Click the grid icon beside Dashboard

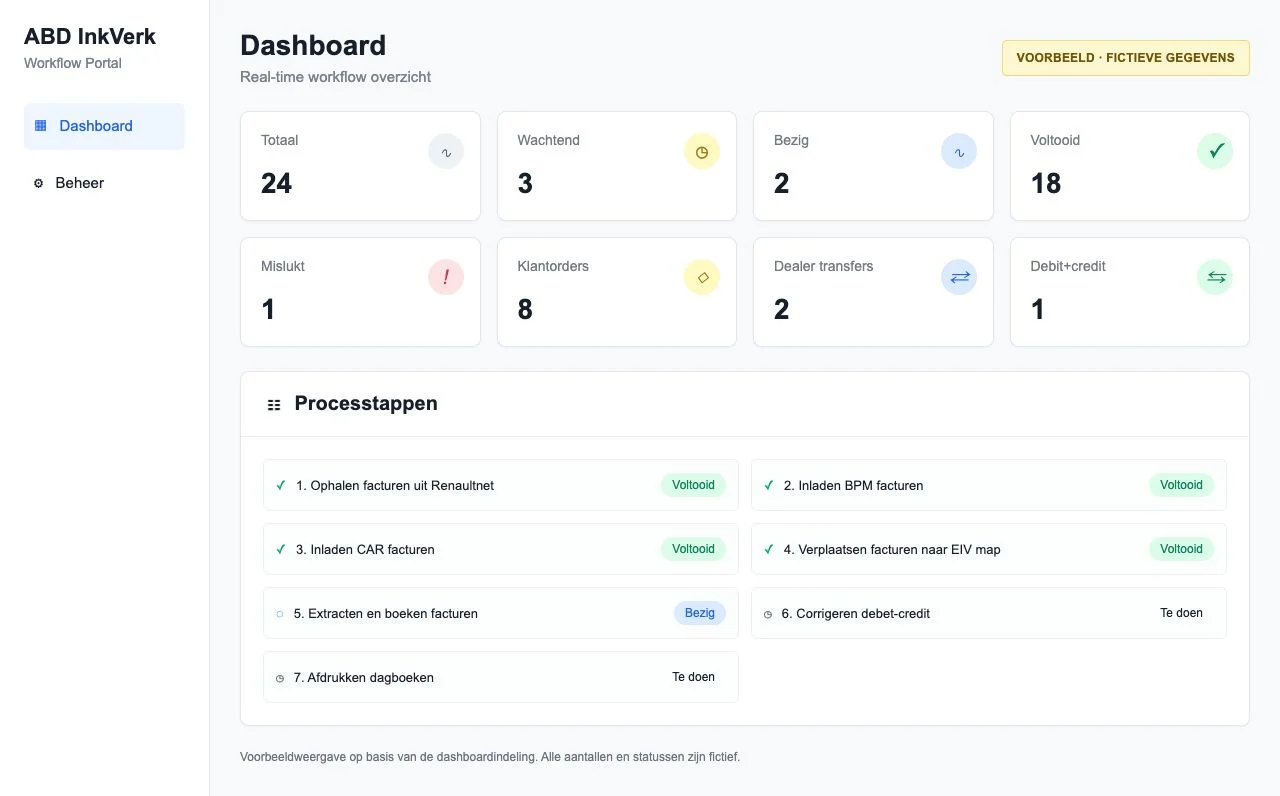pyautogui.click(x=41, y=126)
